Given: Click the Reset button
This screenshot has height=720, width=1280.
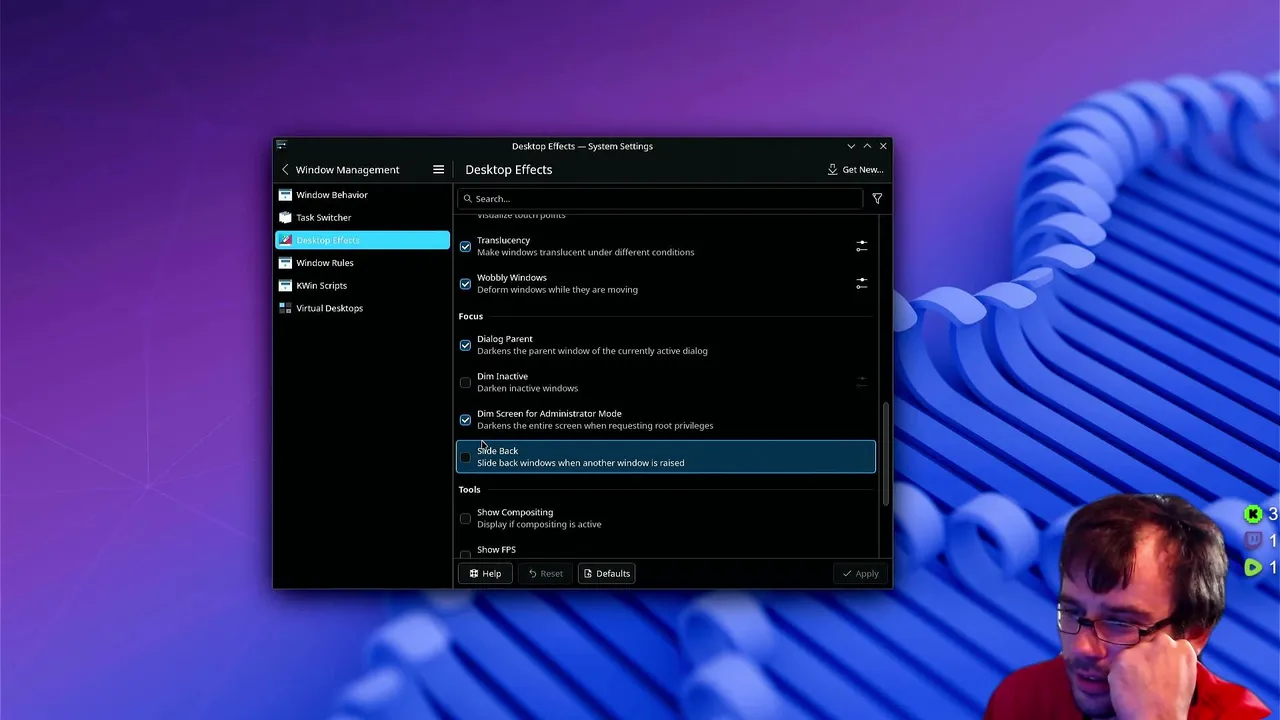Looking at the screenshot, I should 546,574.
